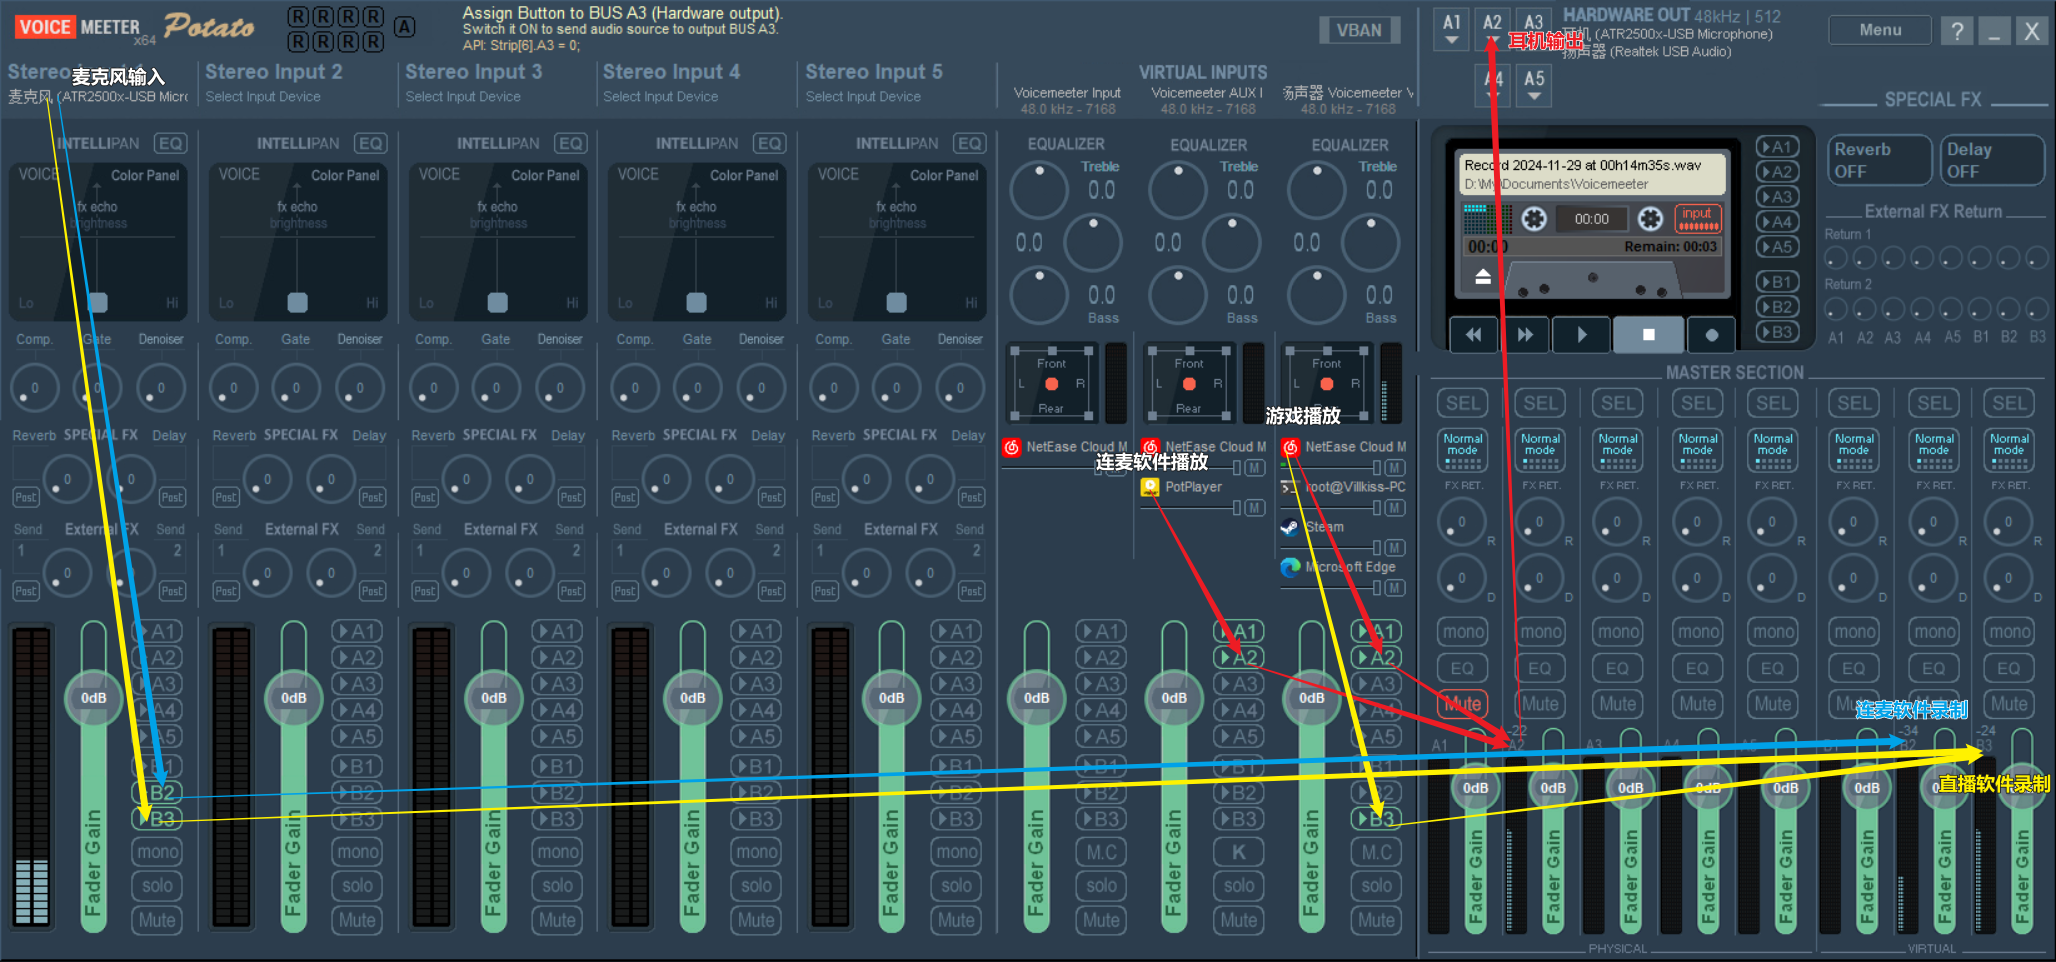Click the Post button under Stereo Input 2 Reverb
Image resolution: width=2056 pixels, height=962 pixels.
pos(226,497)
